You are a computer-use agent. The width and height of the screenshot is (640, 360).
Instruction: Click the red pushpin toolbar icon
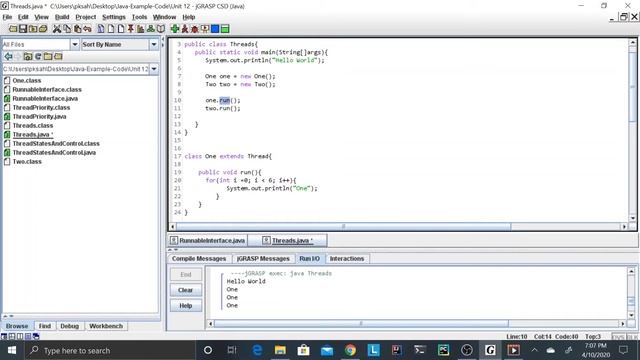[x=131, y=29]
